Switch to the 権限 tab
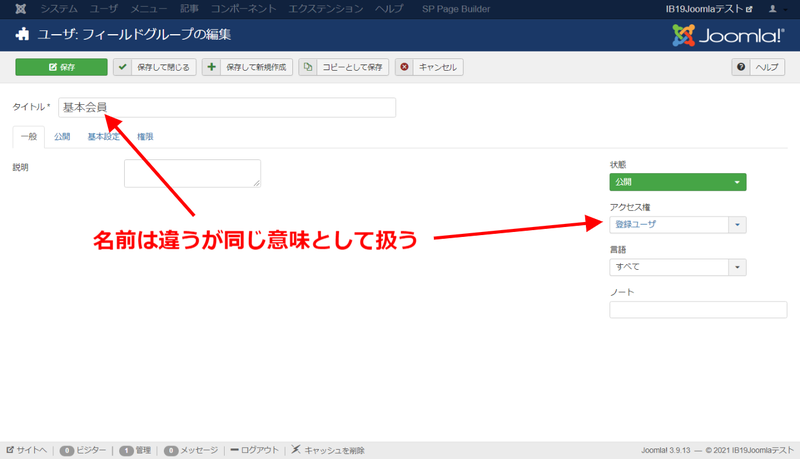Viewport: 800px width, 459px height. [145, 137]
